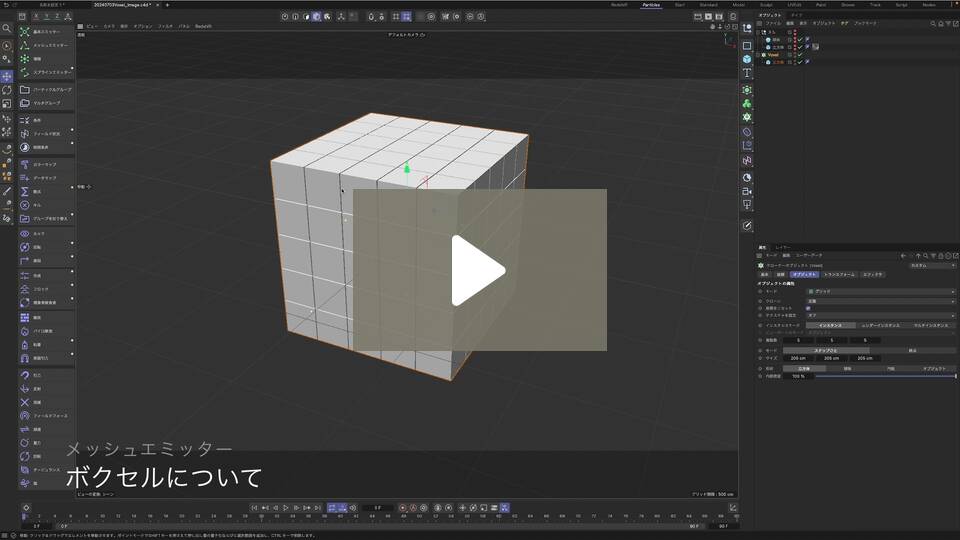The height and width of the screenshot is (540, 960).
Task: Click the timeline ruler at frame 40
Action: click(x=340, y=517)
